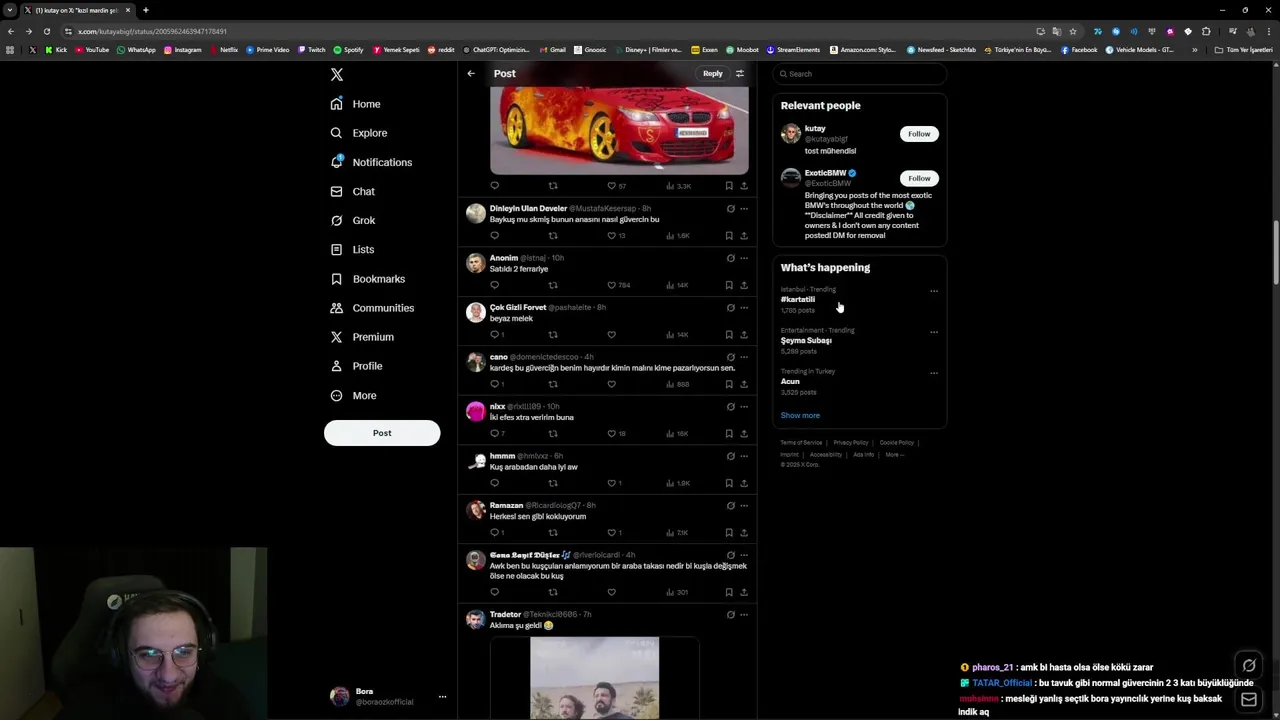Open account options next to Bora
1280x720 pixels.
click(442, 697)
